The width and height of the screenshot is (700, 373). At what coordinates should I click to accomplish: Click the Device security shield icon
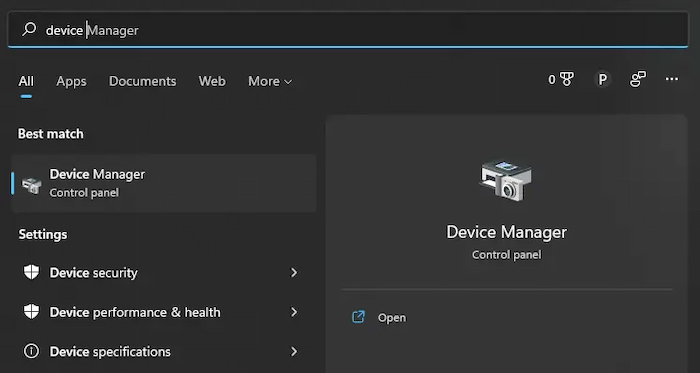31,272
